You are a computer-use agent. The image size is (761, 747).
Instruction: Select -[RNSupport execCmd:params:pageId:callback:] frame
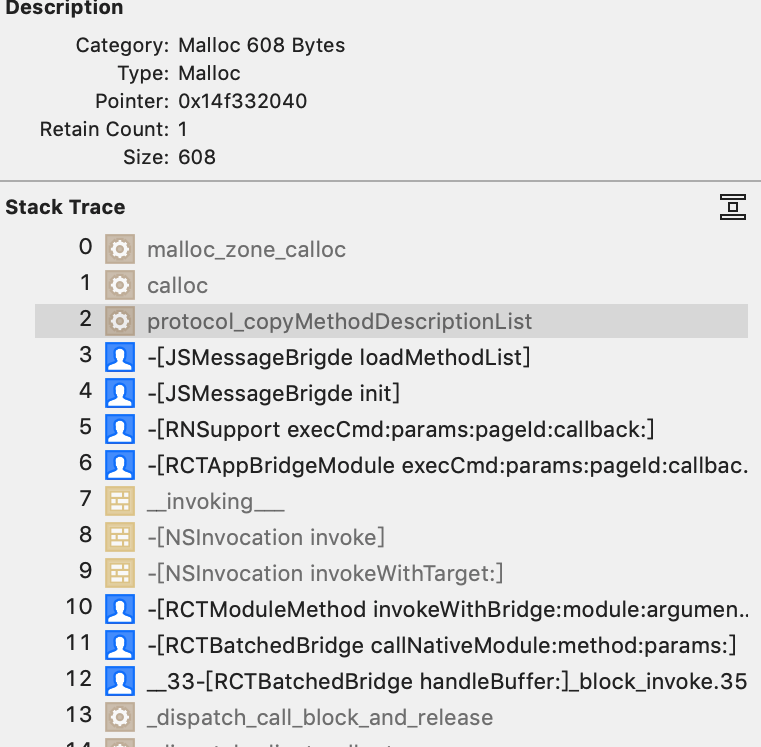point(391,429)
